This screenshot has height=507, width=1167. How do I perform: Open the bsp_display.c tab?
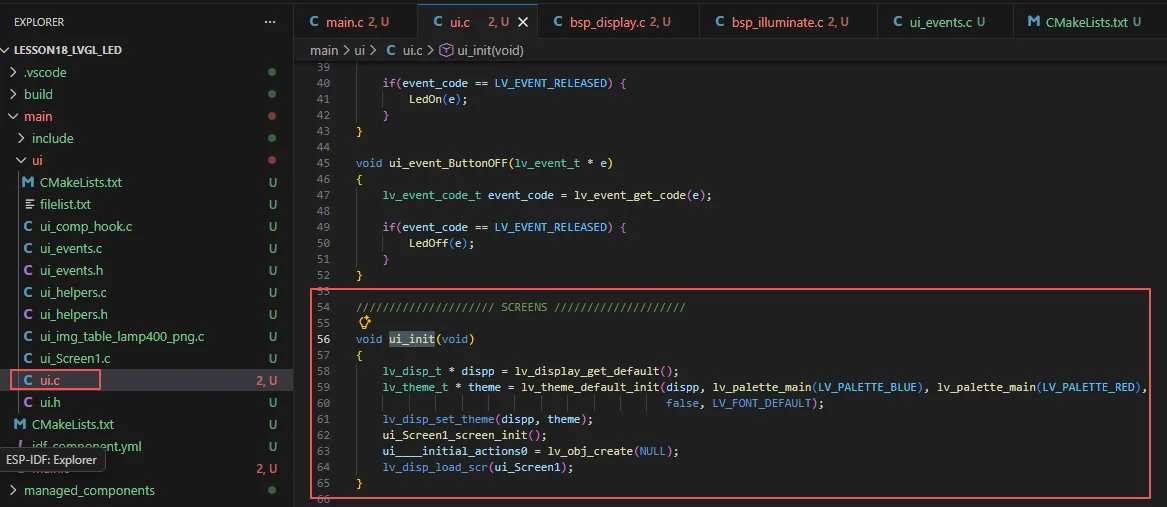[x=608, y=21]
